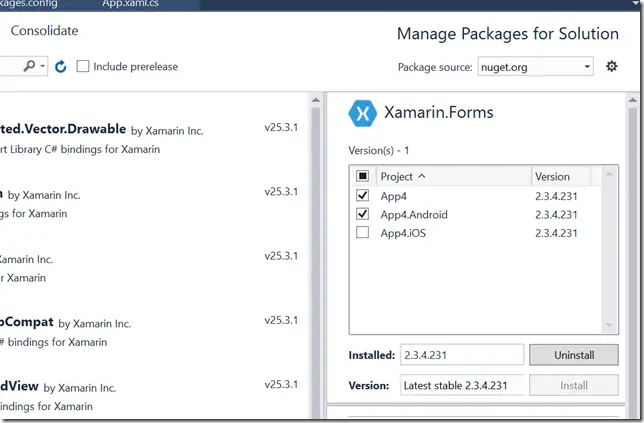Select the App4.iOS project row
Image resolution: width=644 pixels, height=423 pixels.
(x=476, y=233)
